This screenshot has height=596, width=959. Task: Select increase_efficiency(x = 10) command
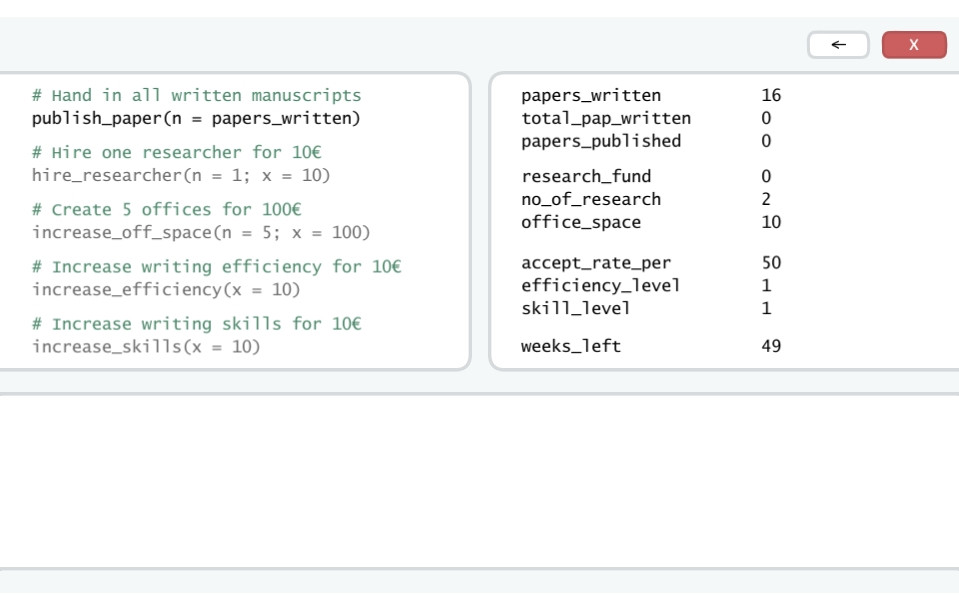pos(166,289)
